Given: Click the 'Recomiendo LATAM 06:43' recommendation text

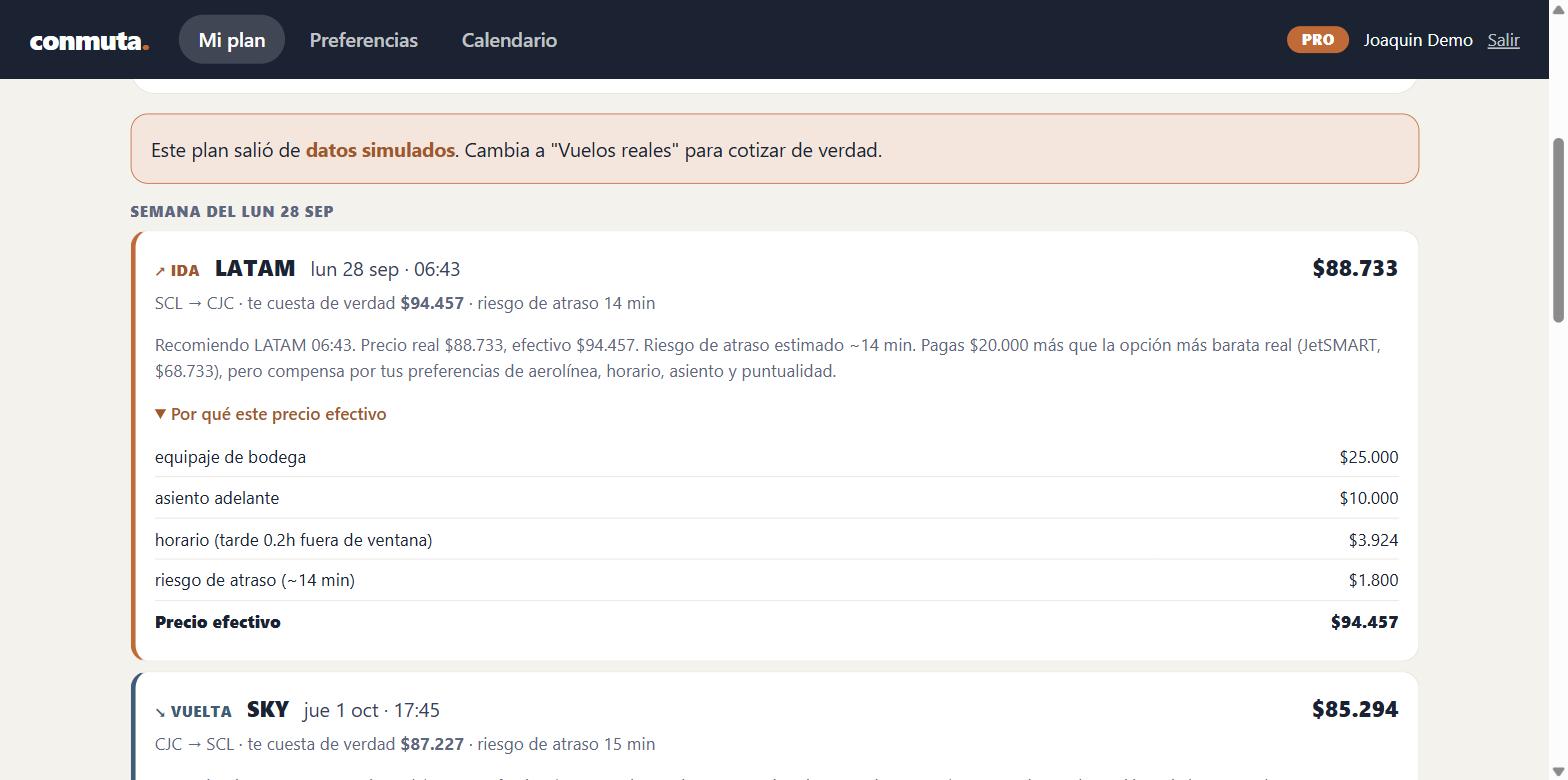Looking at the screenshot, I should (x=768, y=358).
